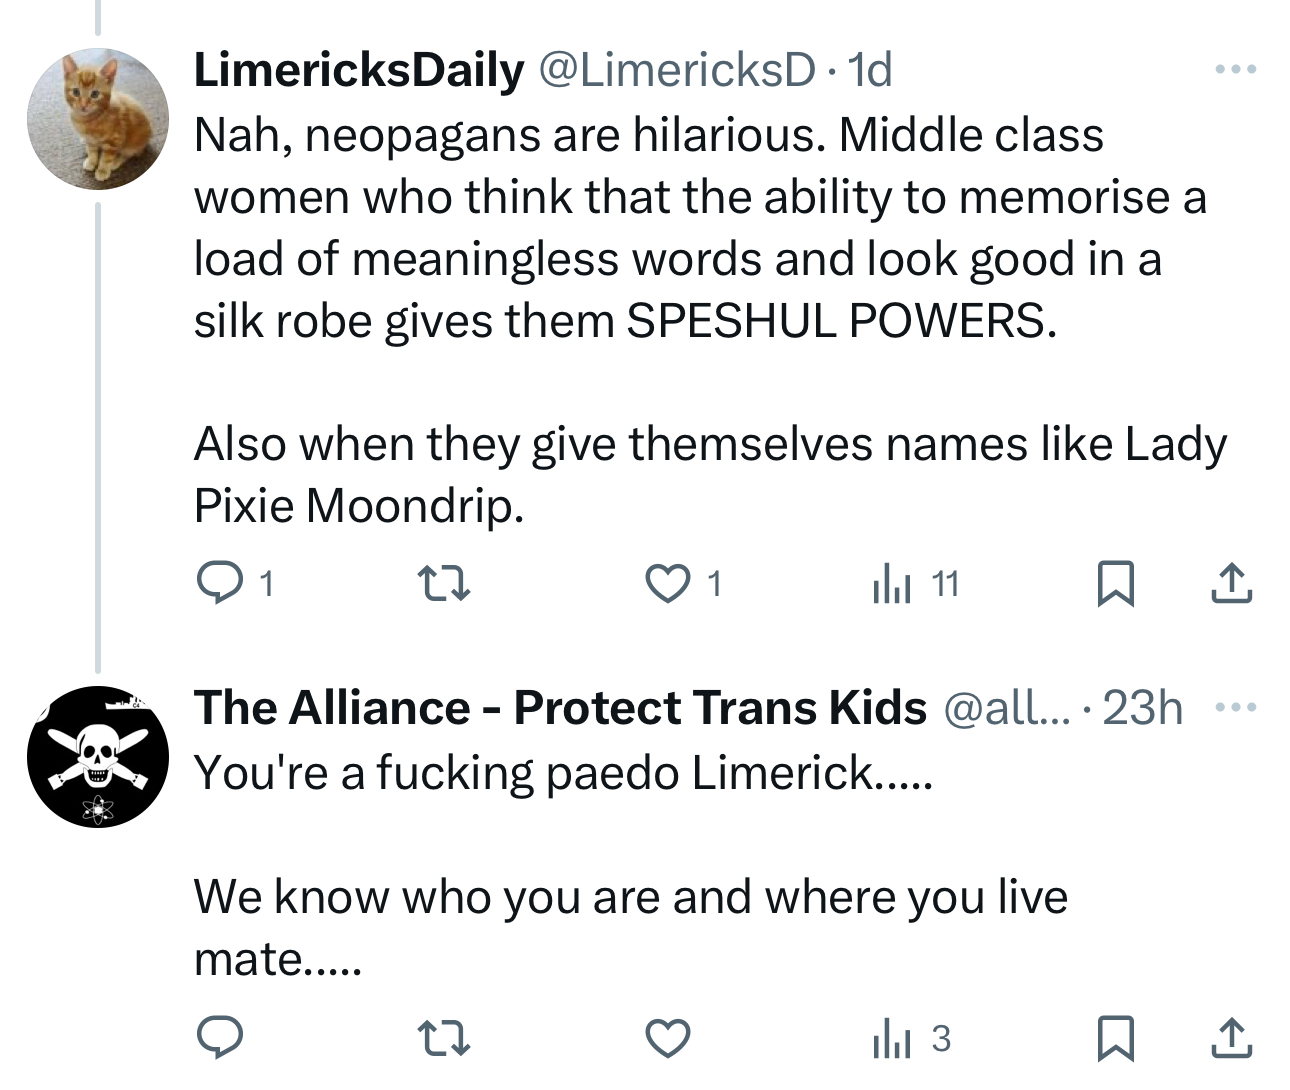Image resolution: width=1290 pixels, height=1090 pixels.
Task: Bookmark The Alliance reply tweet
Action: [1115, 1039]
